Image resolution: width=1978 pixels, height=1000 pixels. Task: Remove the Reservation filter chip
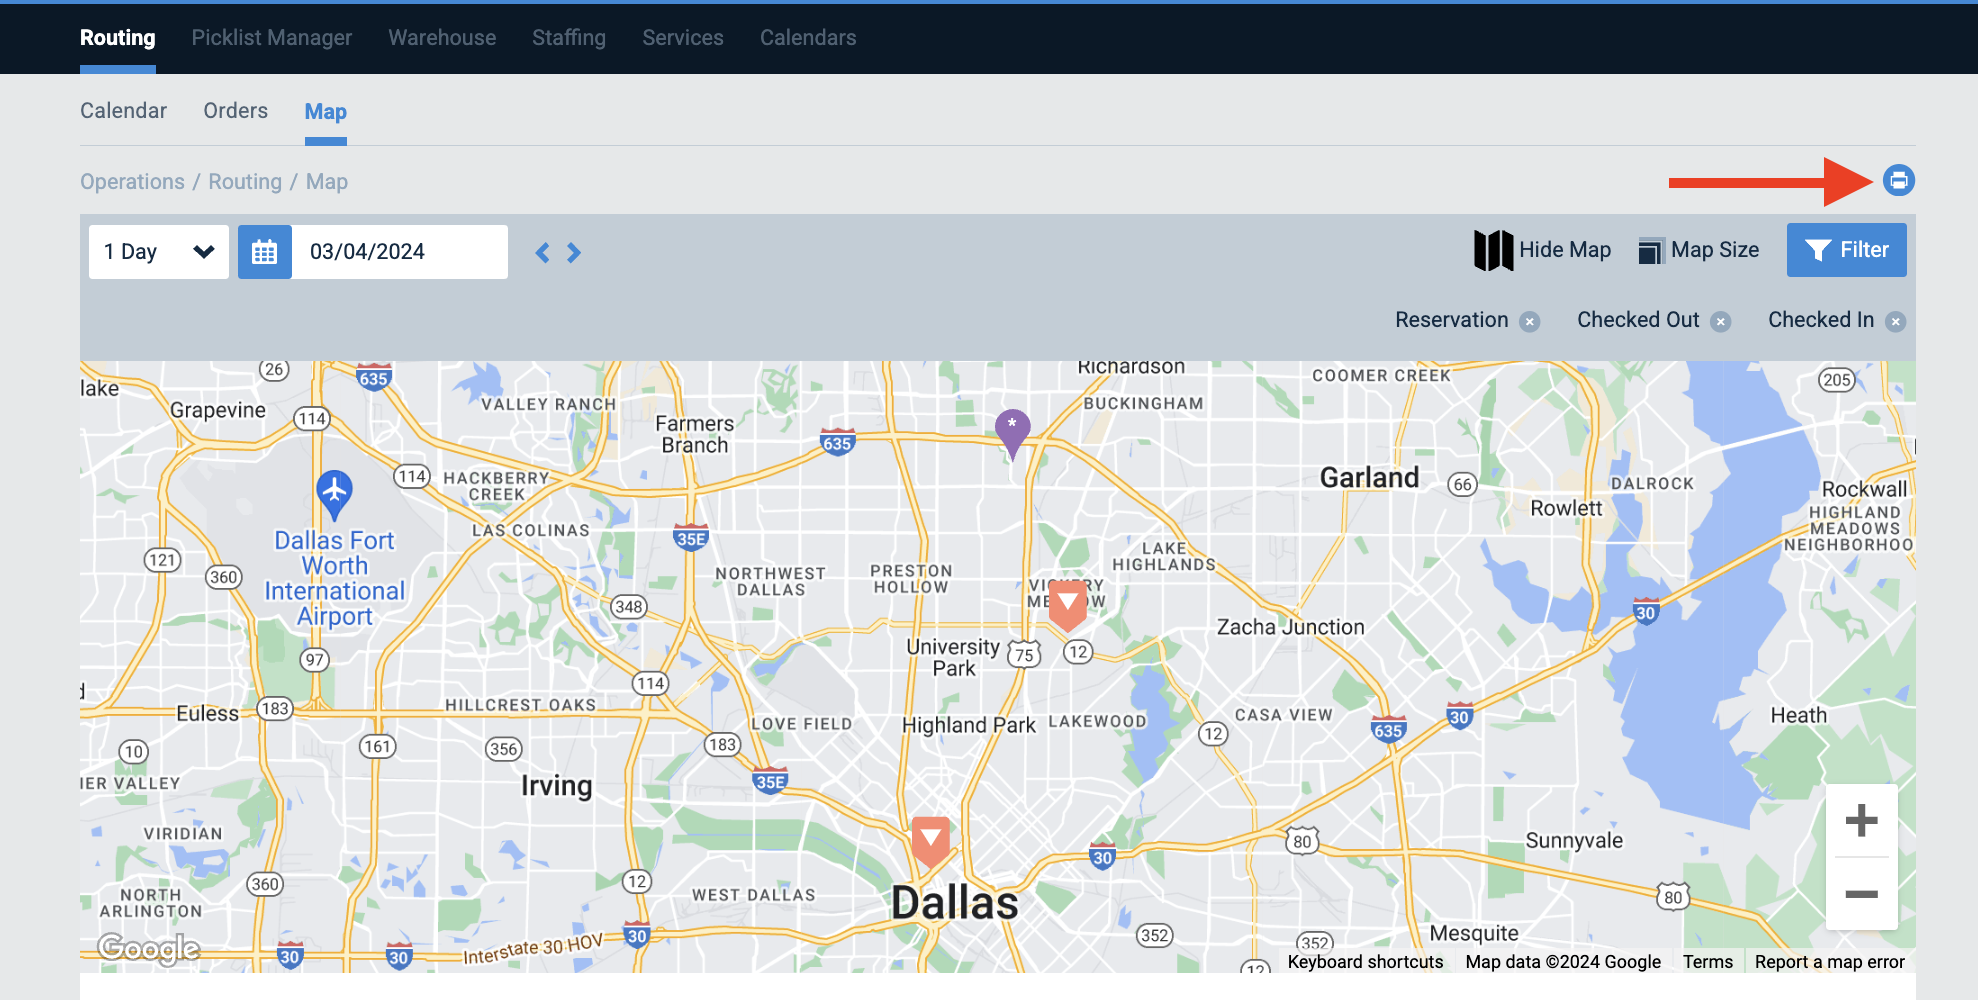(x=1529, y=321)
